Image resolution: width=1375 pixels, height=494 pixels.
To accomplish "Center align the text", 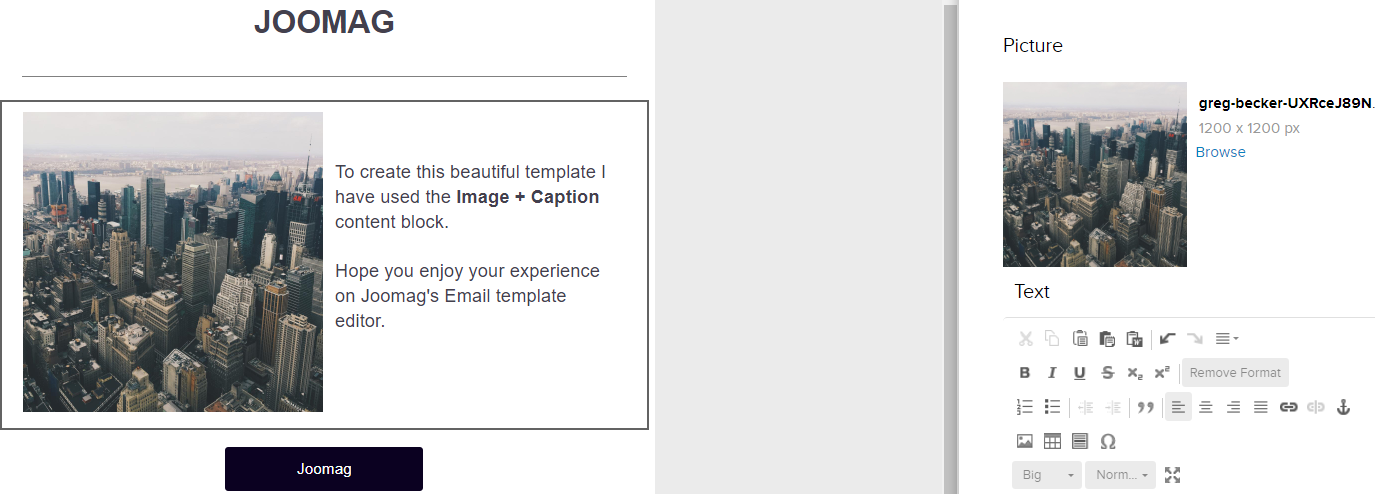I will tap(1206, 407).
